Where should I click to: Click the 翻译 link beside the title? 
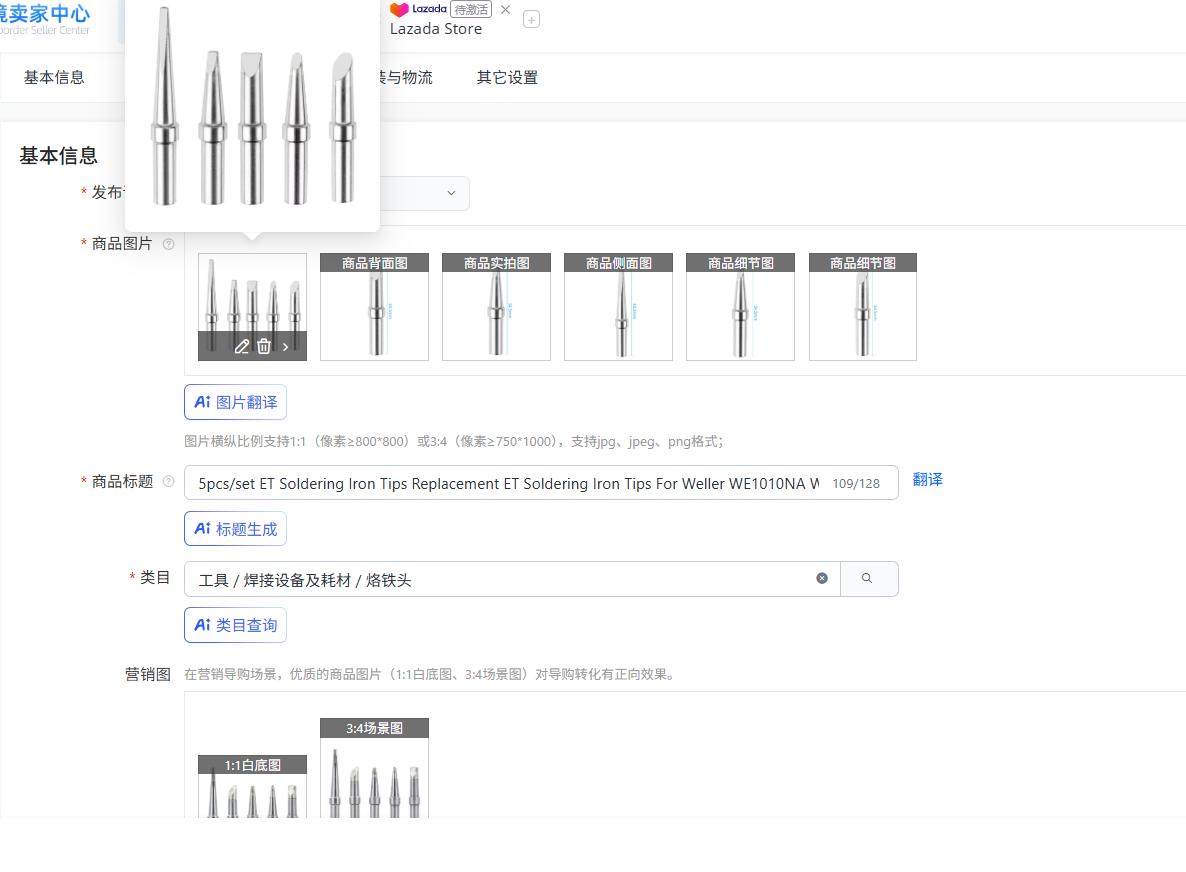(x=927, y=479)
